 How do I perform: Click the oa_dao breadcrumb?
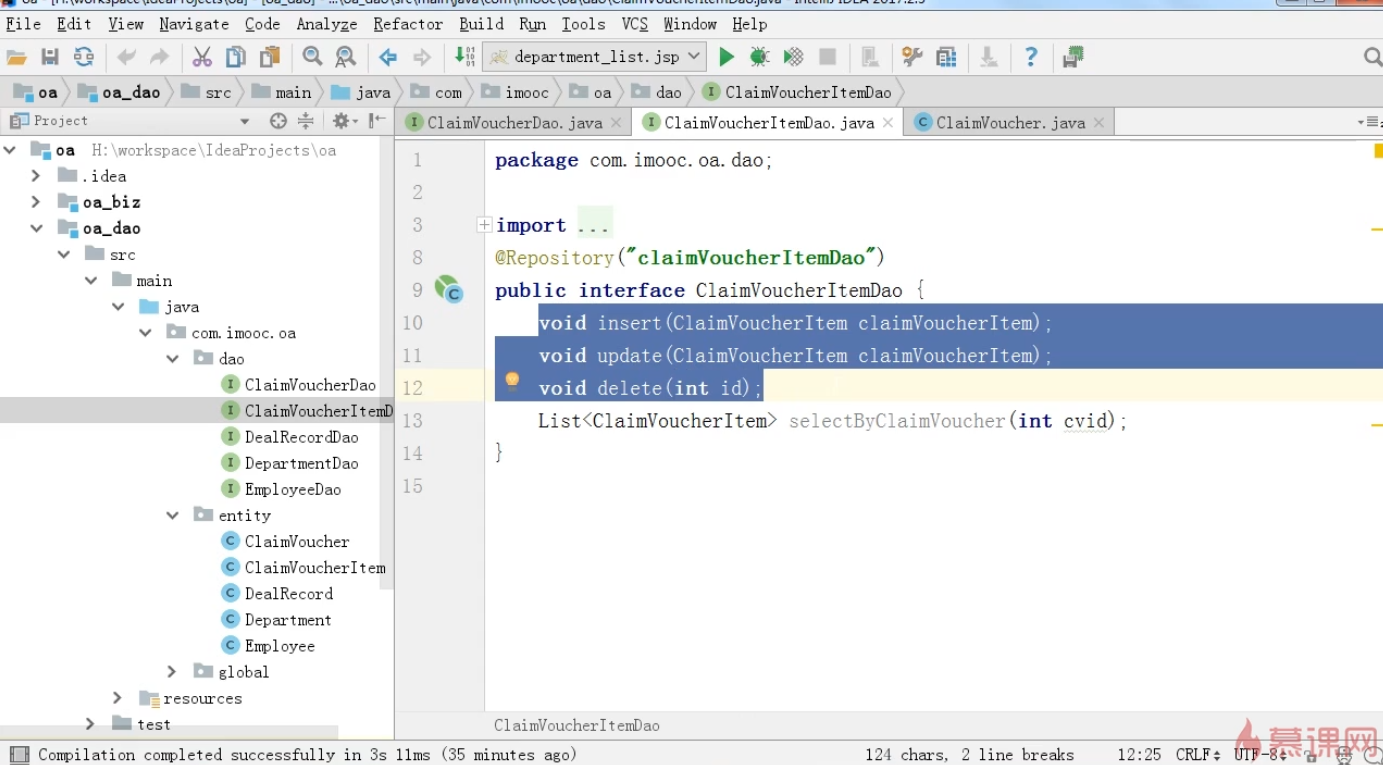(120, 92)
